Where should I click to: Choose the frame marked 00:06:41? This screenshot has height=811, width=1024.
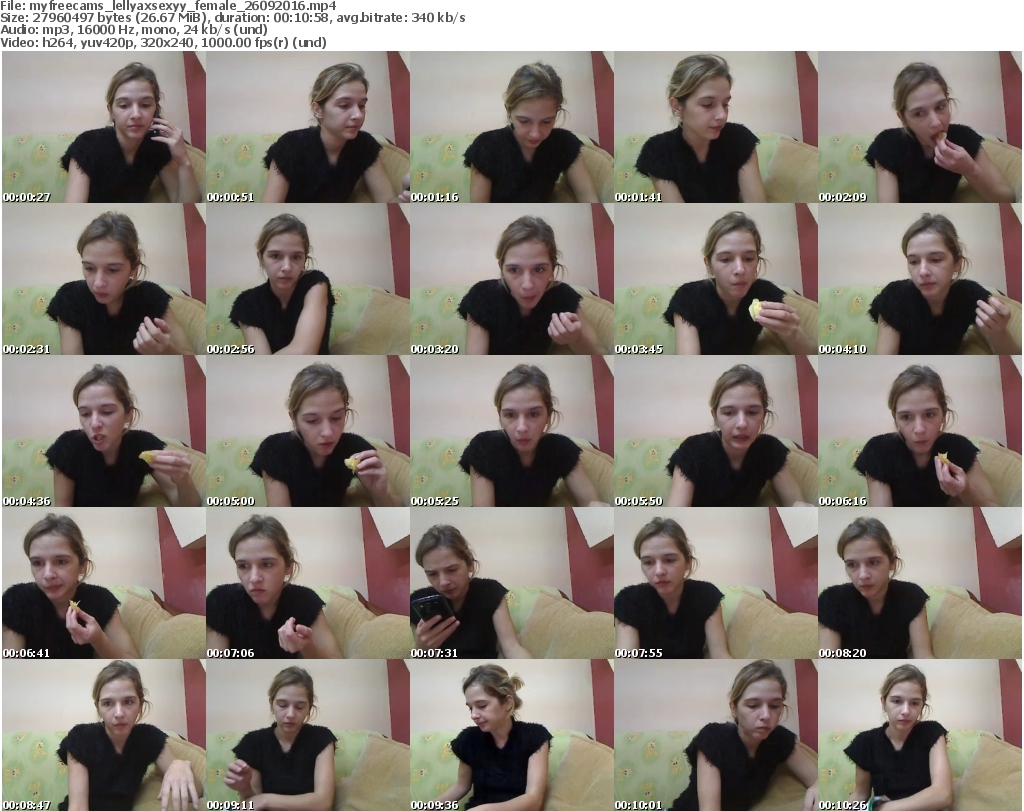pos(104,583)
